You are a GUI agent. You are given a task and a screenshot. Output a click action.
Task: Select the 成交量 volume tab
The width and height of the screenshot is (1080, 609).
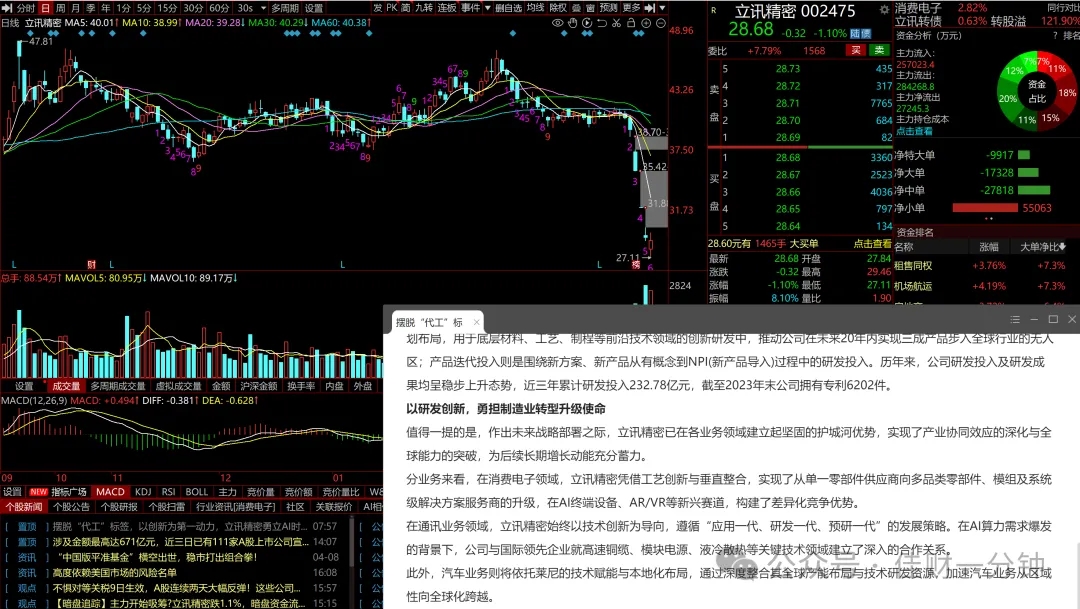(66, 386)
